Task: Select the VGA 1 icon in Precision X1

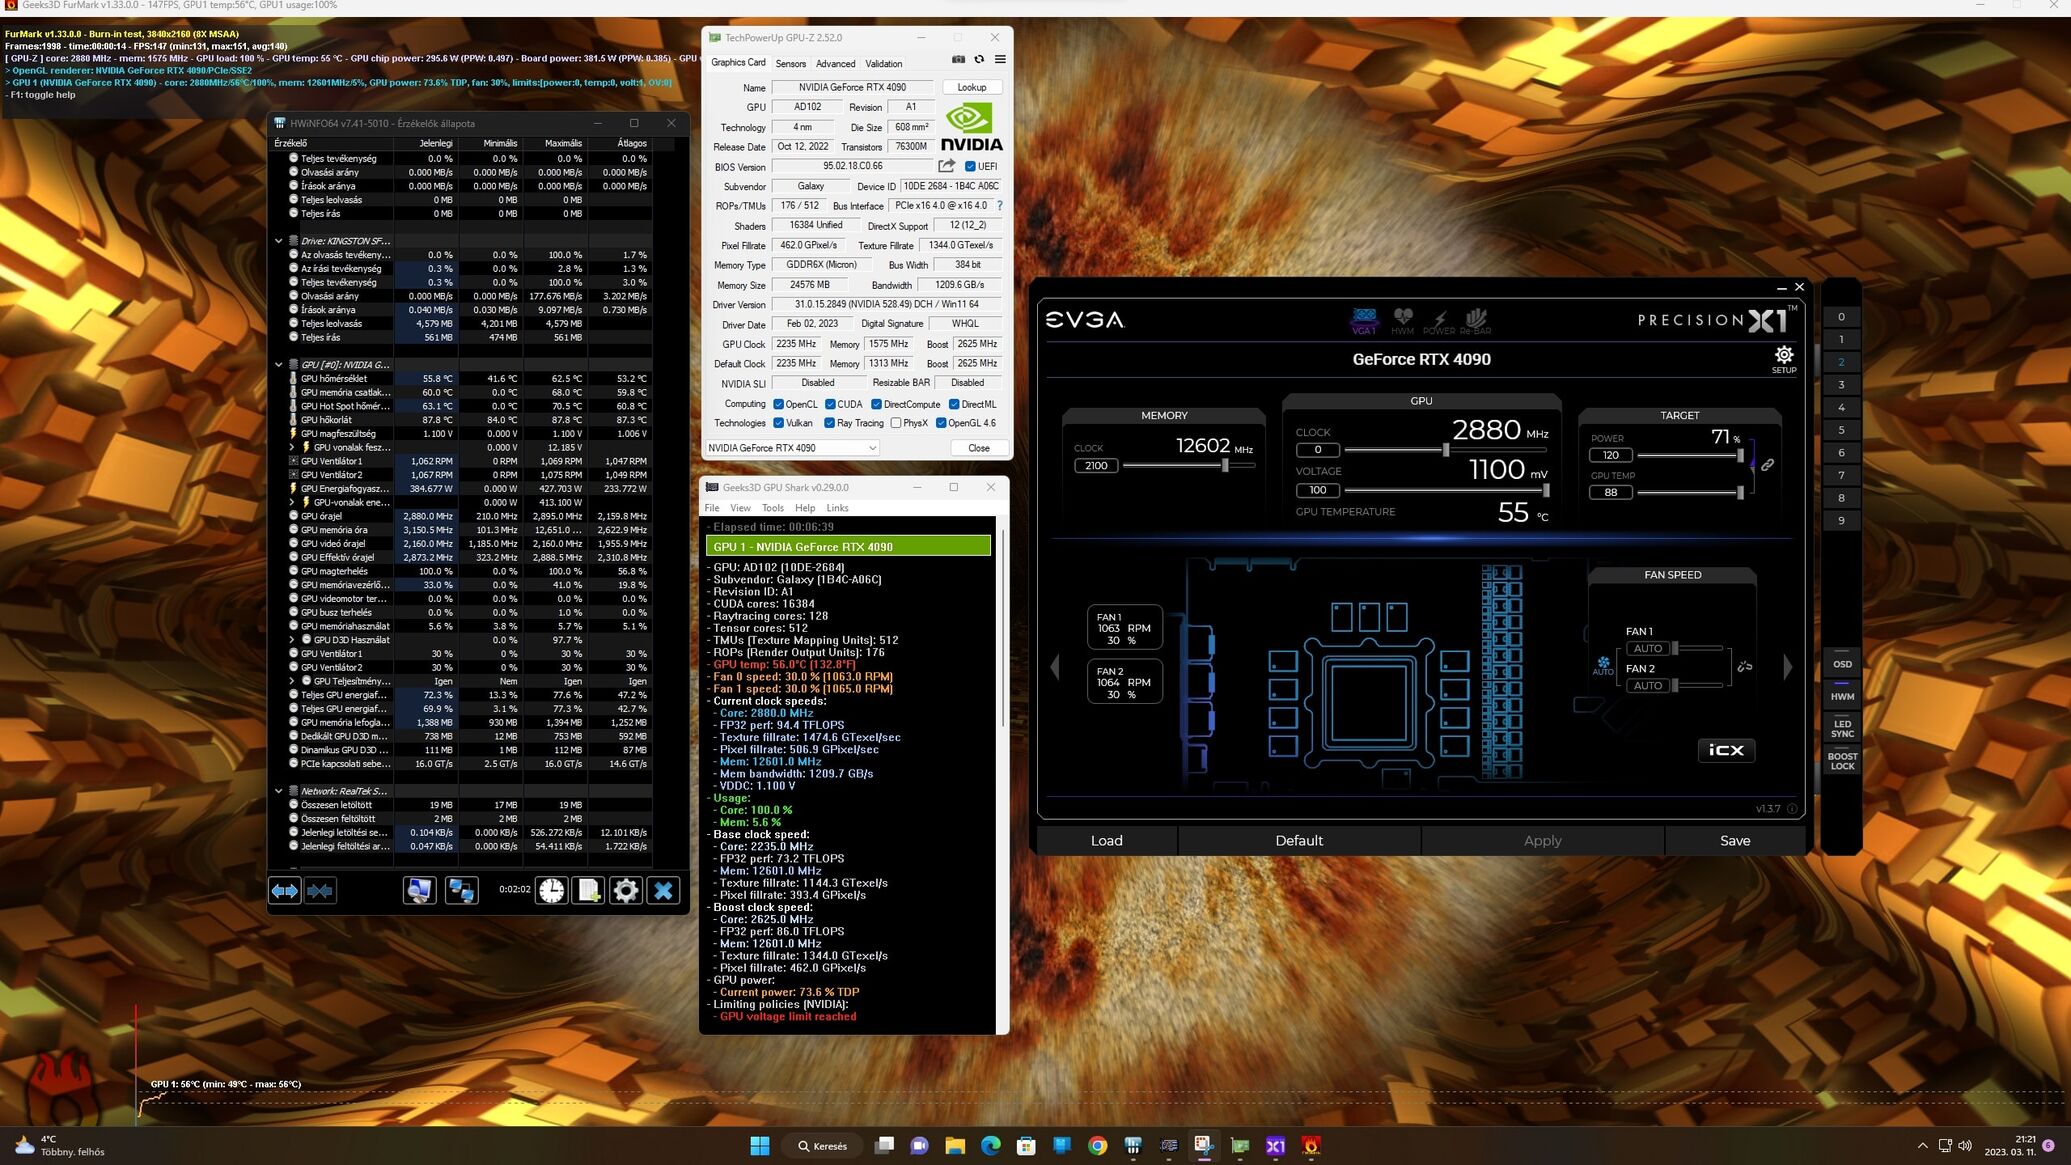Action: click(x=1364, y=320)
